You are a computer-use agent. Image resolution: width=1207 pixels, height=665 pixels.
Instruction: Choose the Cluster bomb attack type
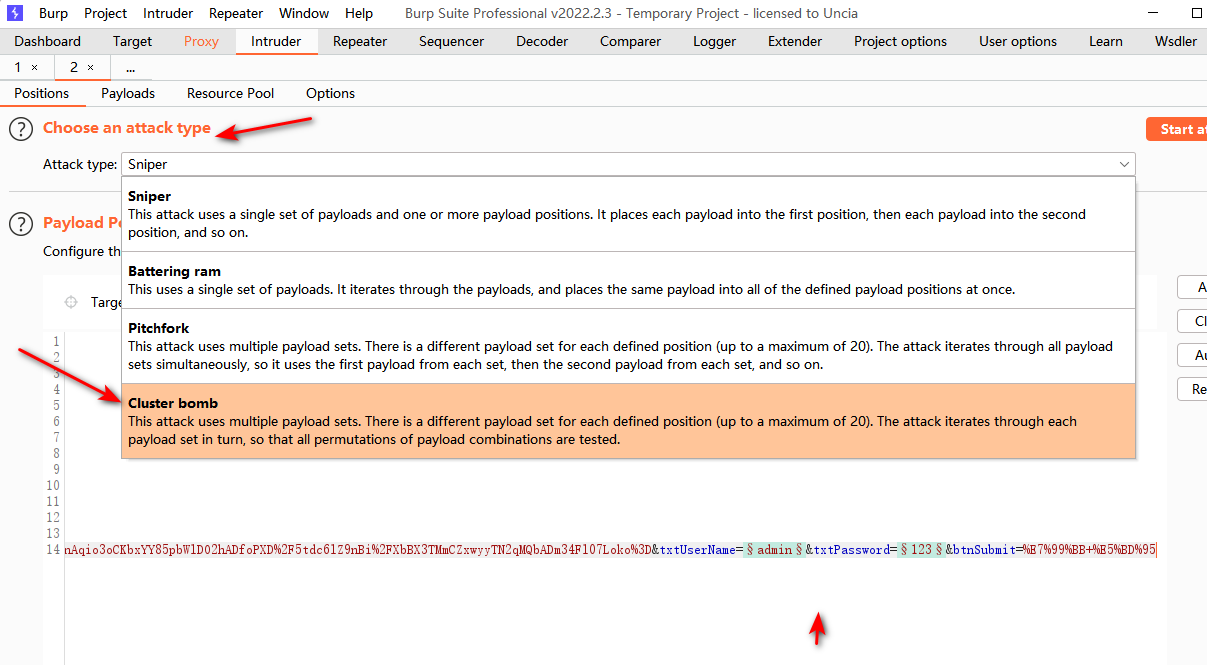pyautogui.click(x=628, y=421)
